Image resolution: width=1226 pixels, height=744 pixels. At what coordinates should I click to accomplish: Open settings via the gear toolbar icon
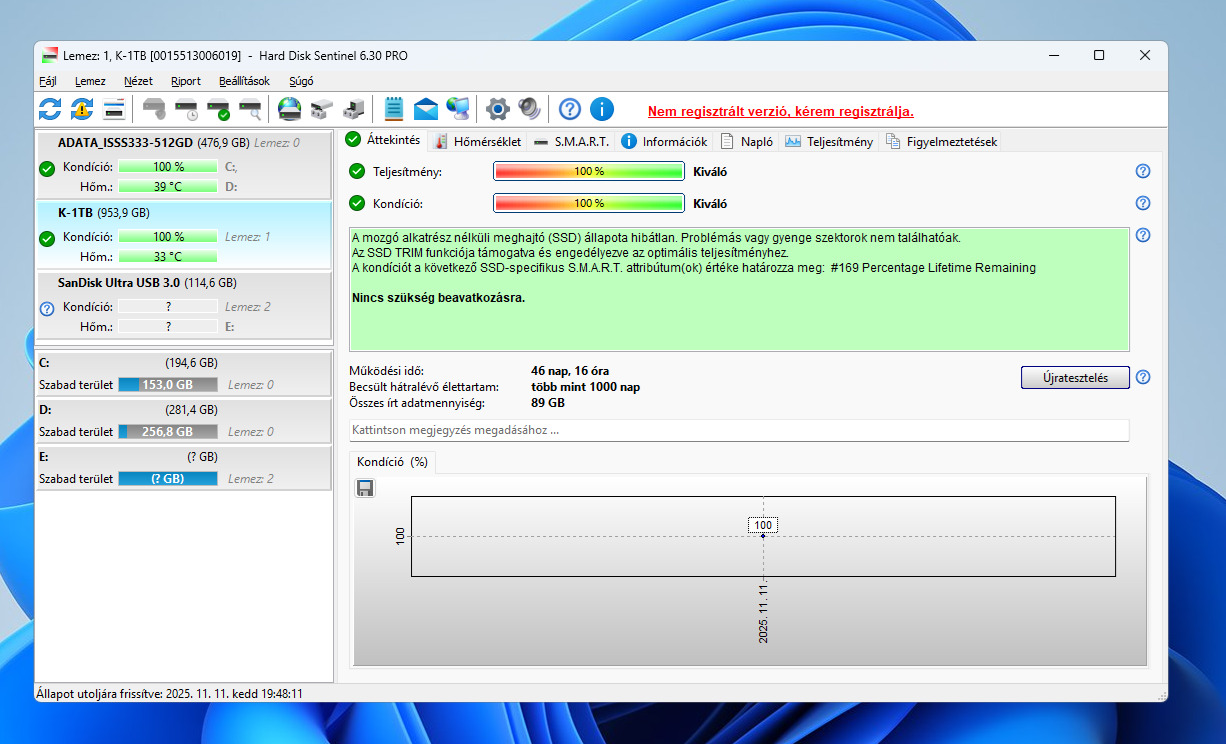(497, 109)
